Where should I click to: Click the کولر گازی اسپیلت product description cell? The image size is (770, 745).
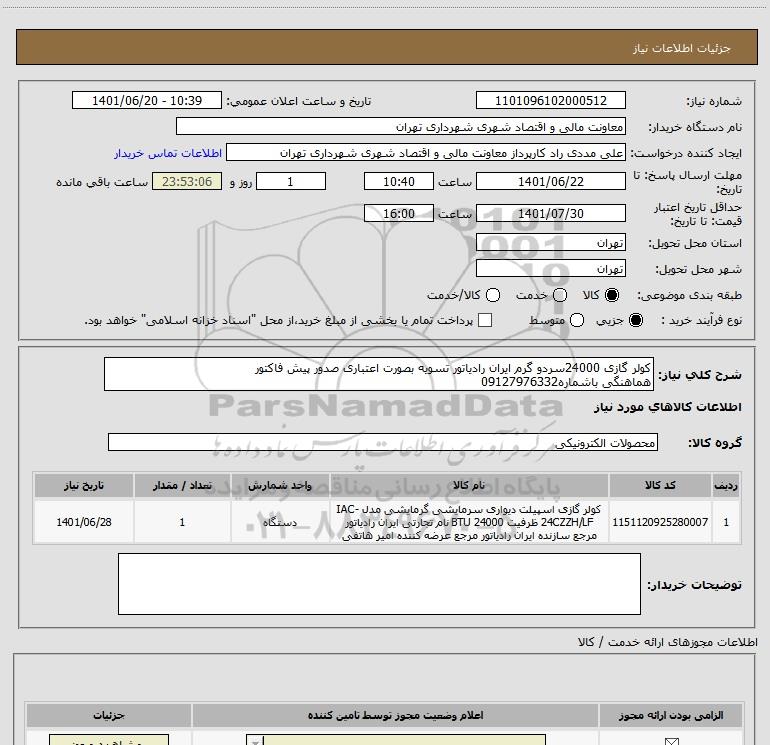pos(469,522)
